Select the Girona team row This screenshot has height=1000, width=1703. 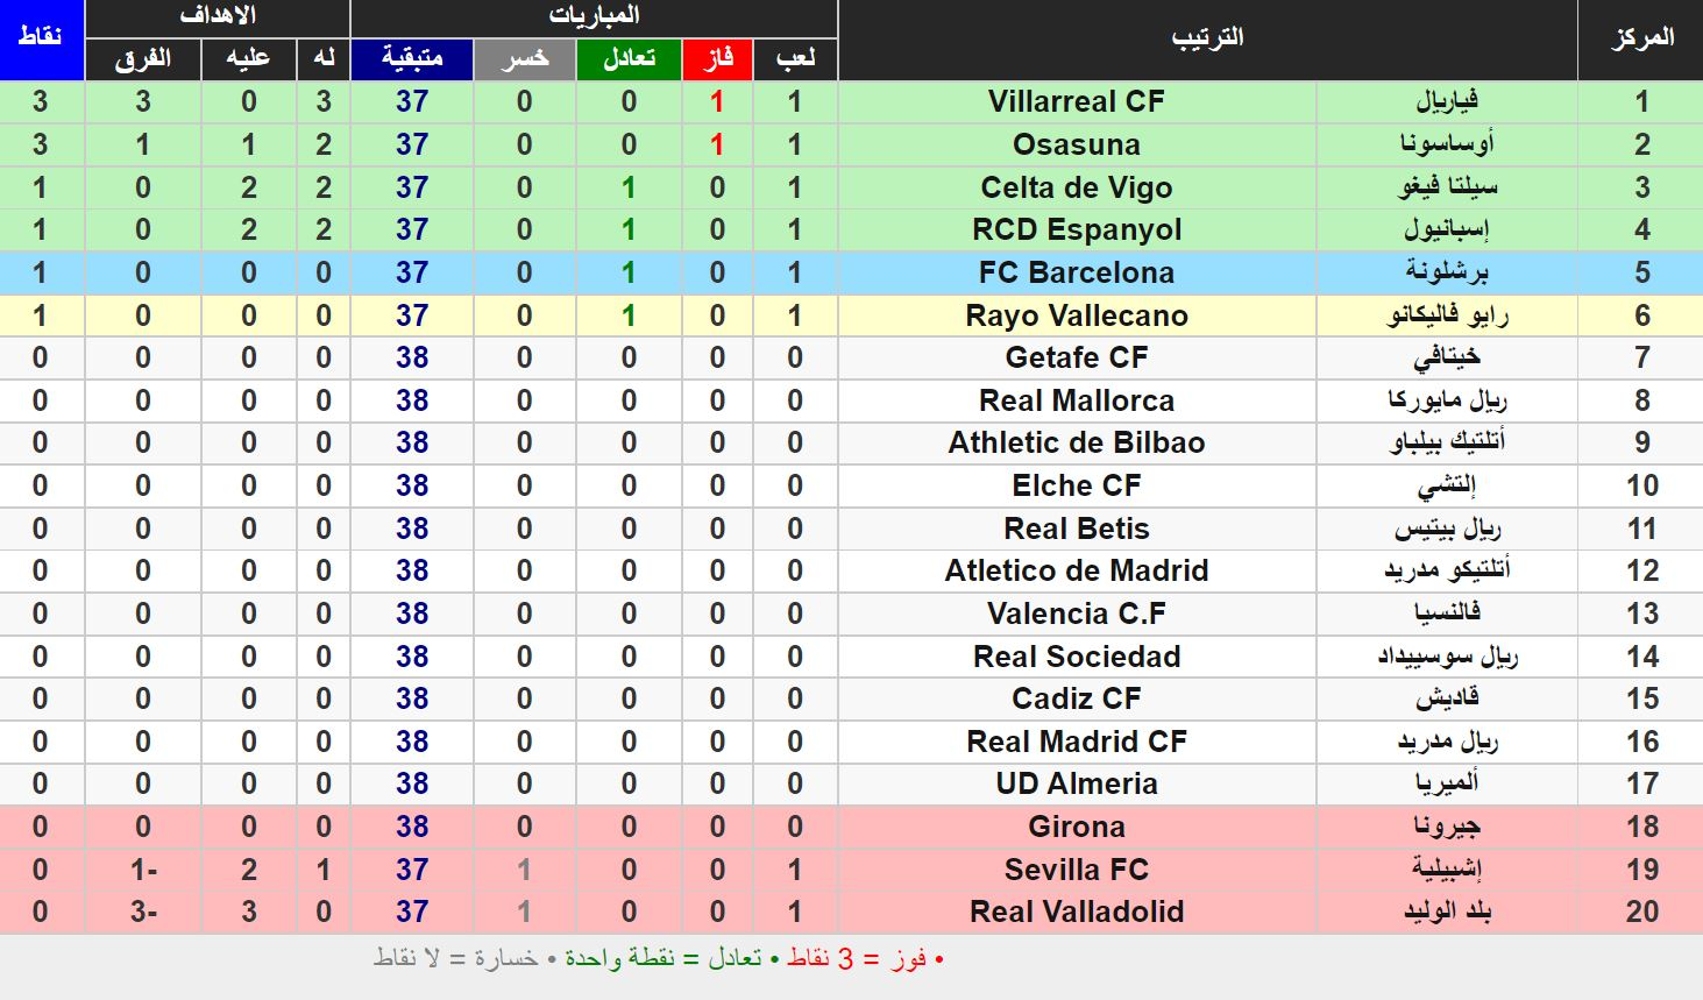click(851, 827)
